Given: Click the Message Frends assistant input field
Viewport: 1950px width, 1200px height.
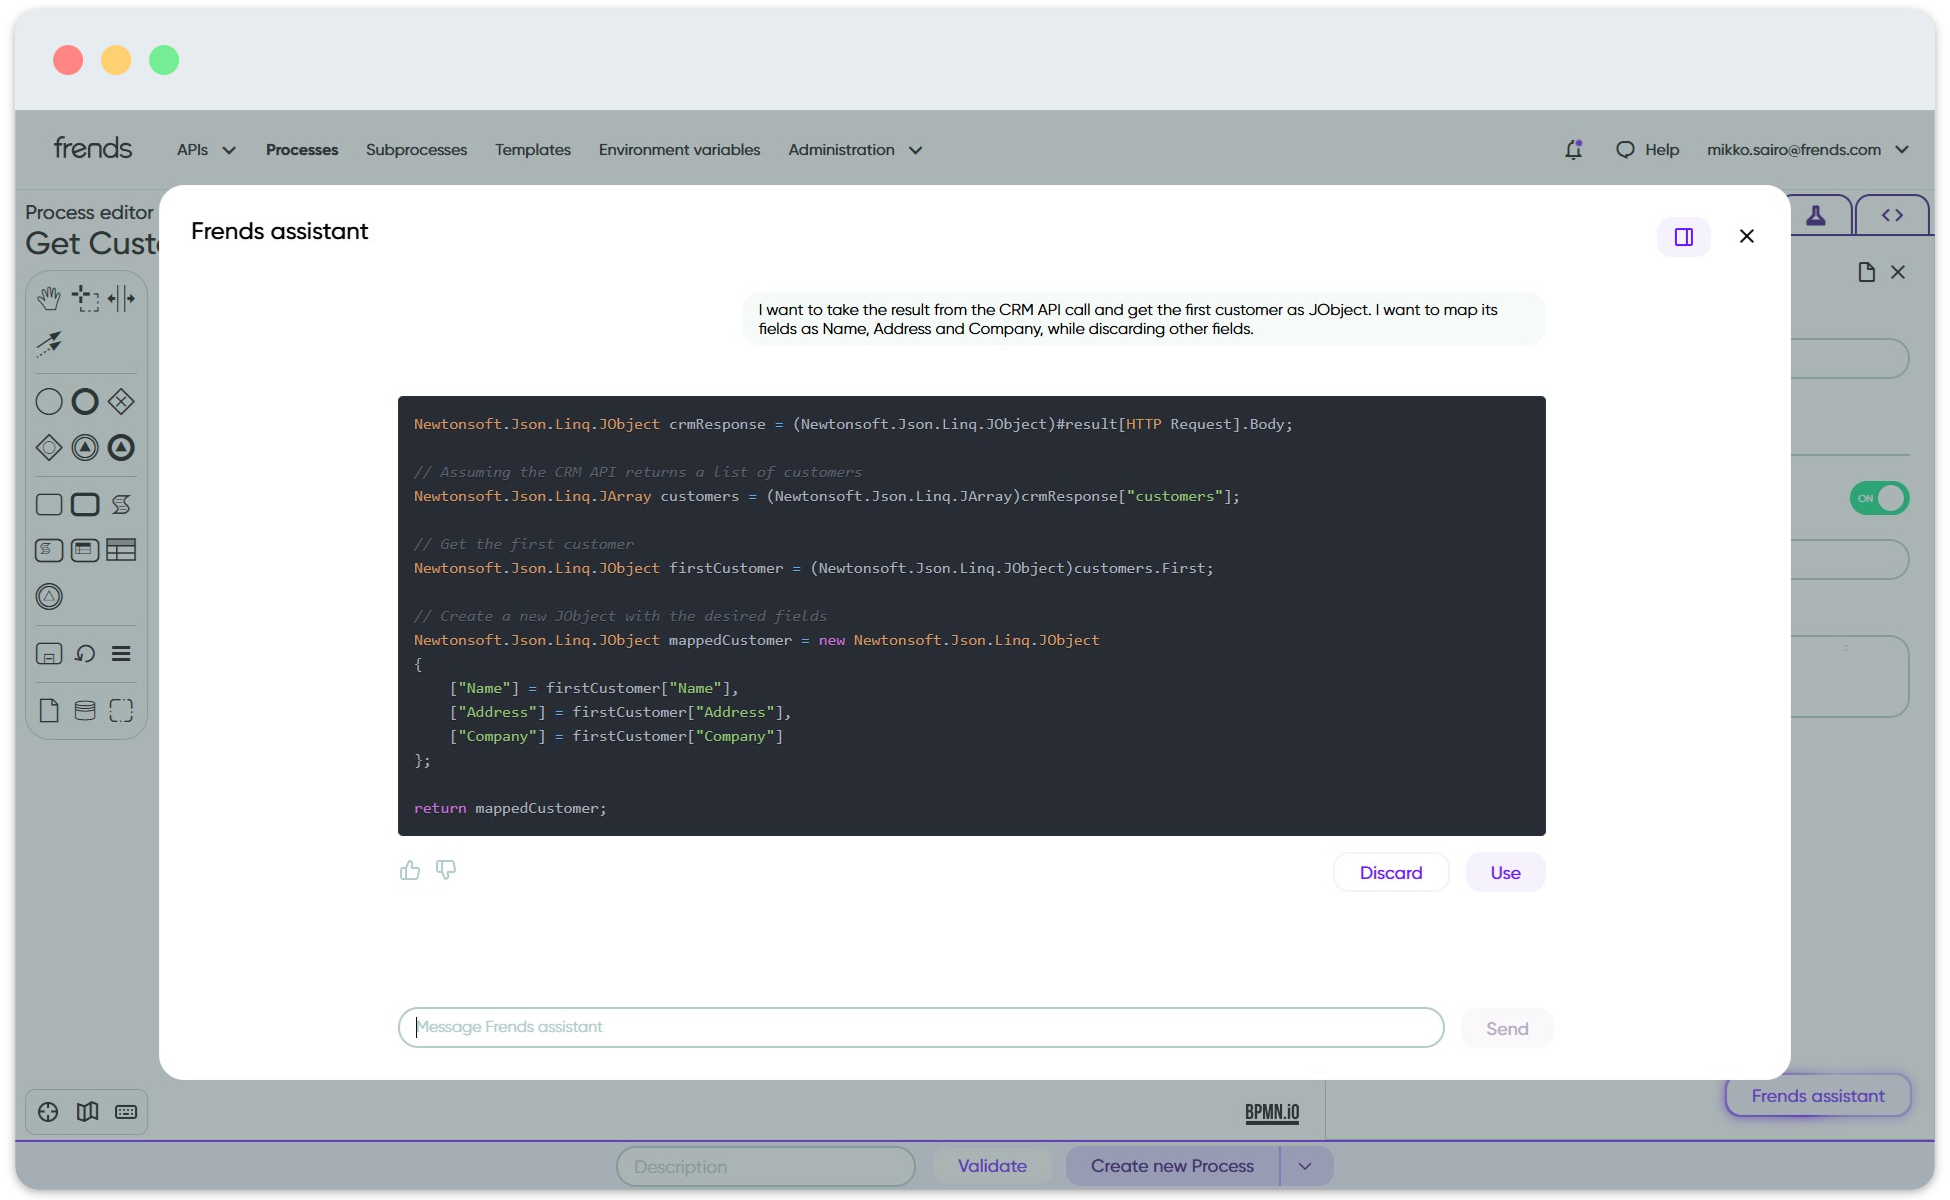Looking at the screenshot, I should click(x=920, y=1027).
